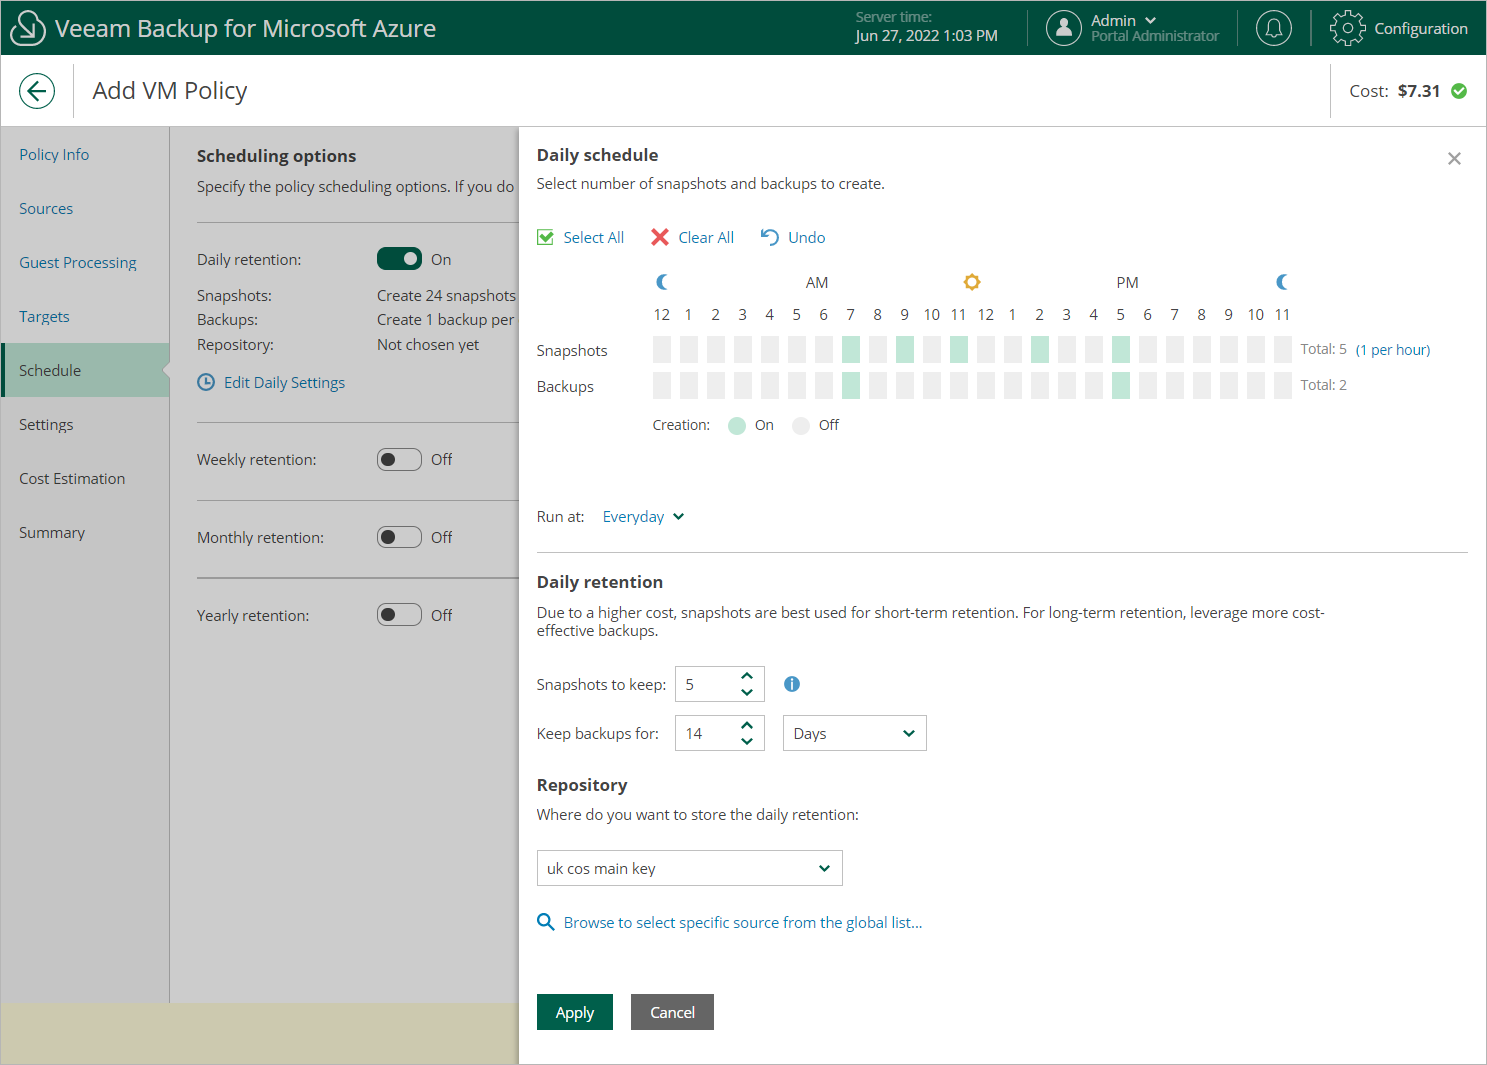Close the Daily schedule panel
Screen dimensions: 1487x1065
[1454, 159]
